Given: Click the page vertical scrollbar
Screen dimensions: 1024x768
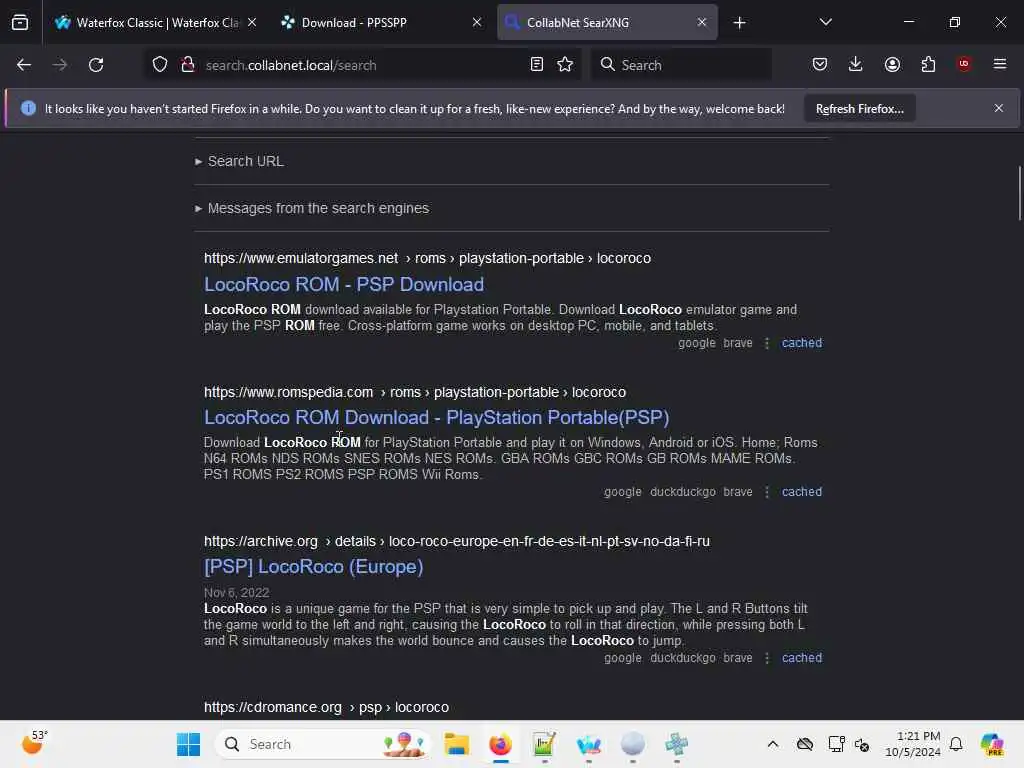Looking at the screenshot, I should 1019,193.
